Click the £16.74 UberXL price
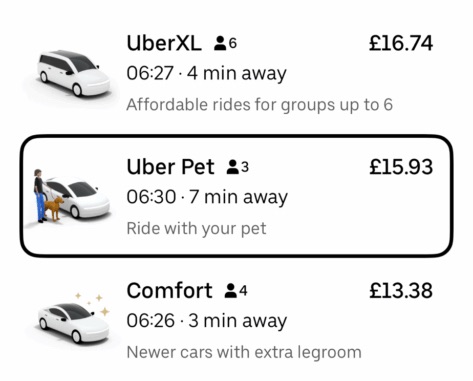 pyautogui.click(x=401, y=43)
